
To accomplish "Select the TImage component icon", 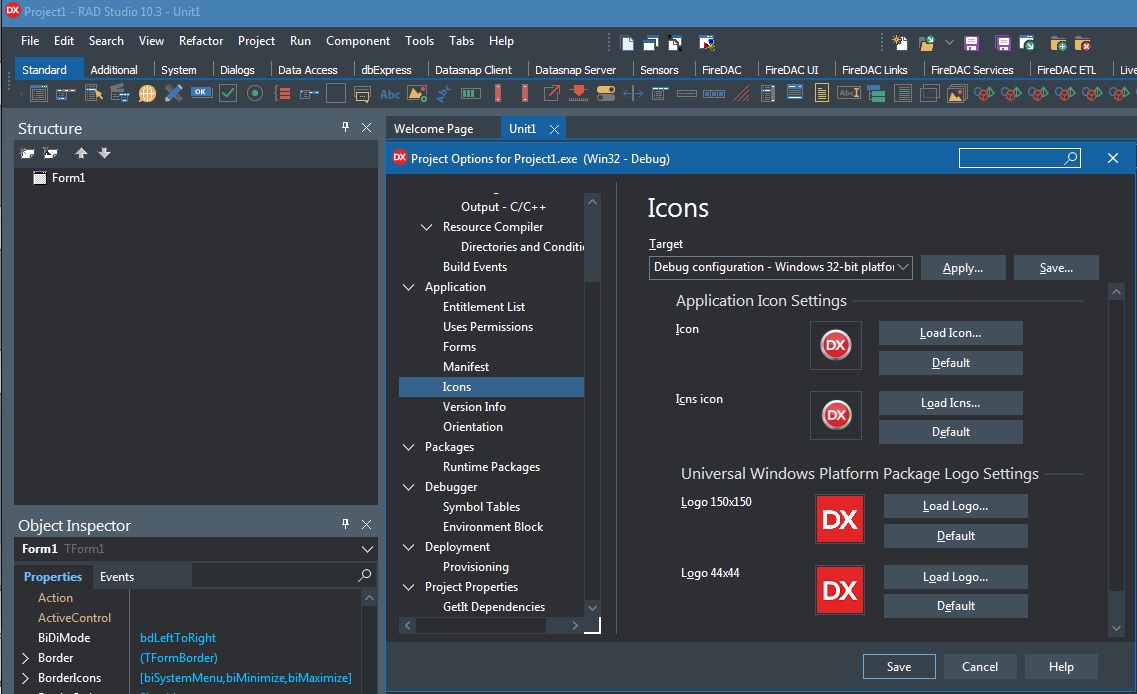I will 417,93.
